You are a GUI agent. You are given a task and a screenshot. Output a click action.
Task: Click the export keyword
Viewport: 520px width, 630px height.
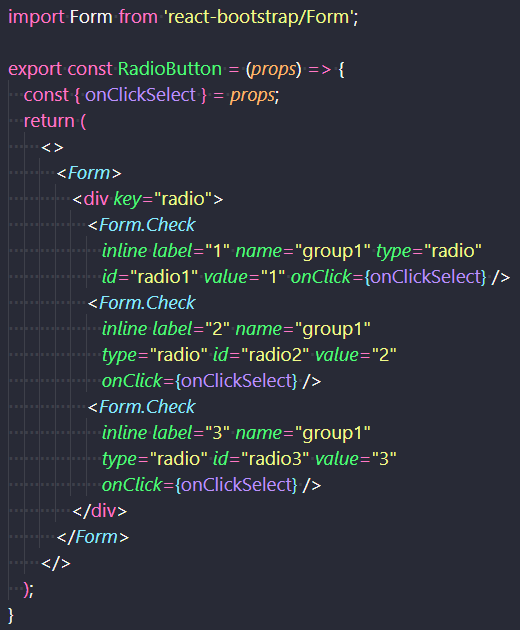(x=35, y=70)
